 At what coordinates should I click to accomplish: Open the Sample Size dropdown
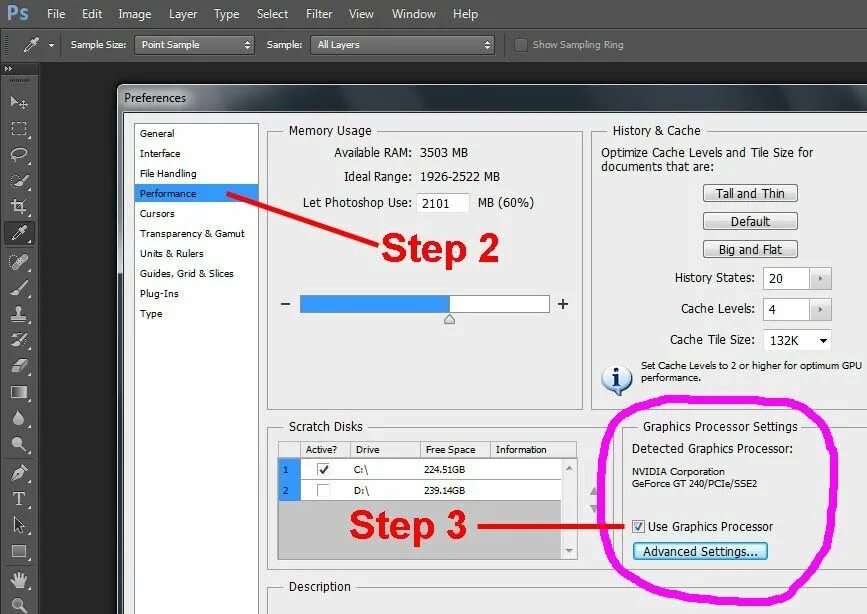pyautogui.click(x=194, y=45)
